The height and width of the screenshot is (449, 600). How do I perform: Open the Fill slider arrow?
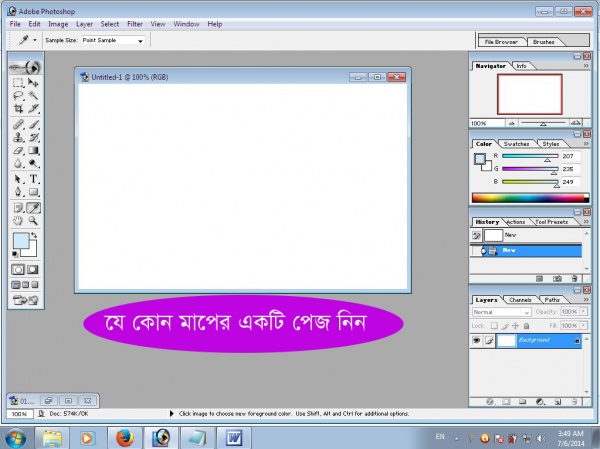tap(583, 326)
